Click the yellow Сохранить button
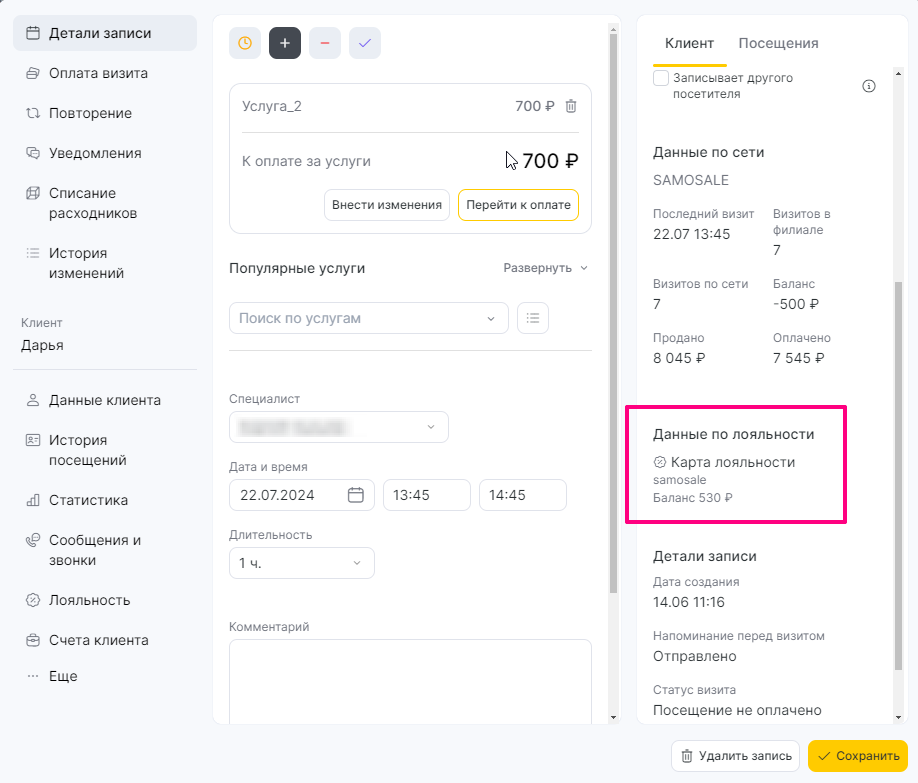Screen dimensions: 918x783 [x=858, y=756]
